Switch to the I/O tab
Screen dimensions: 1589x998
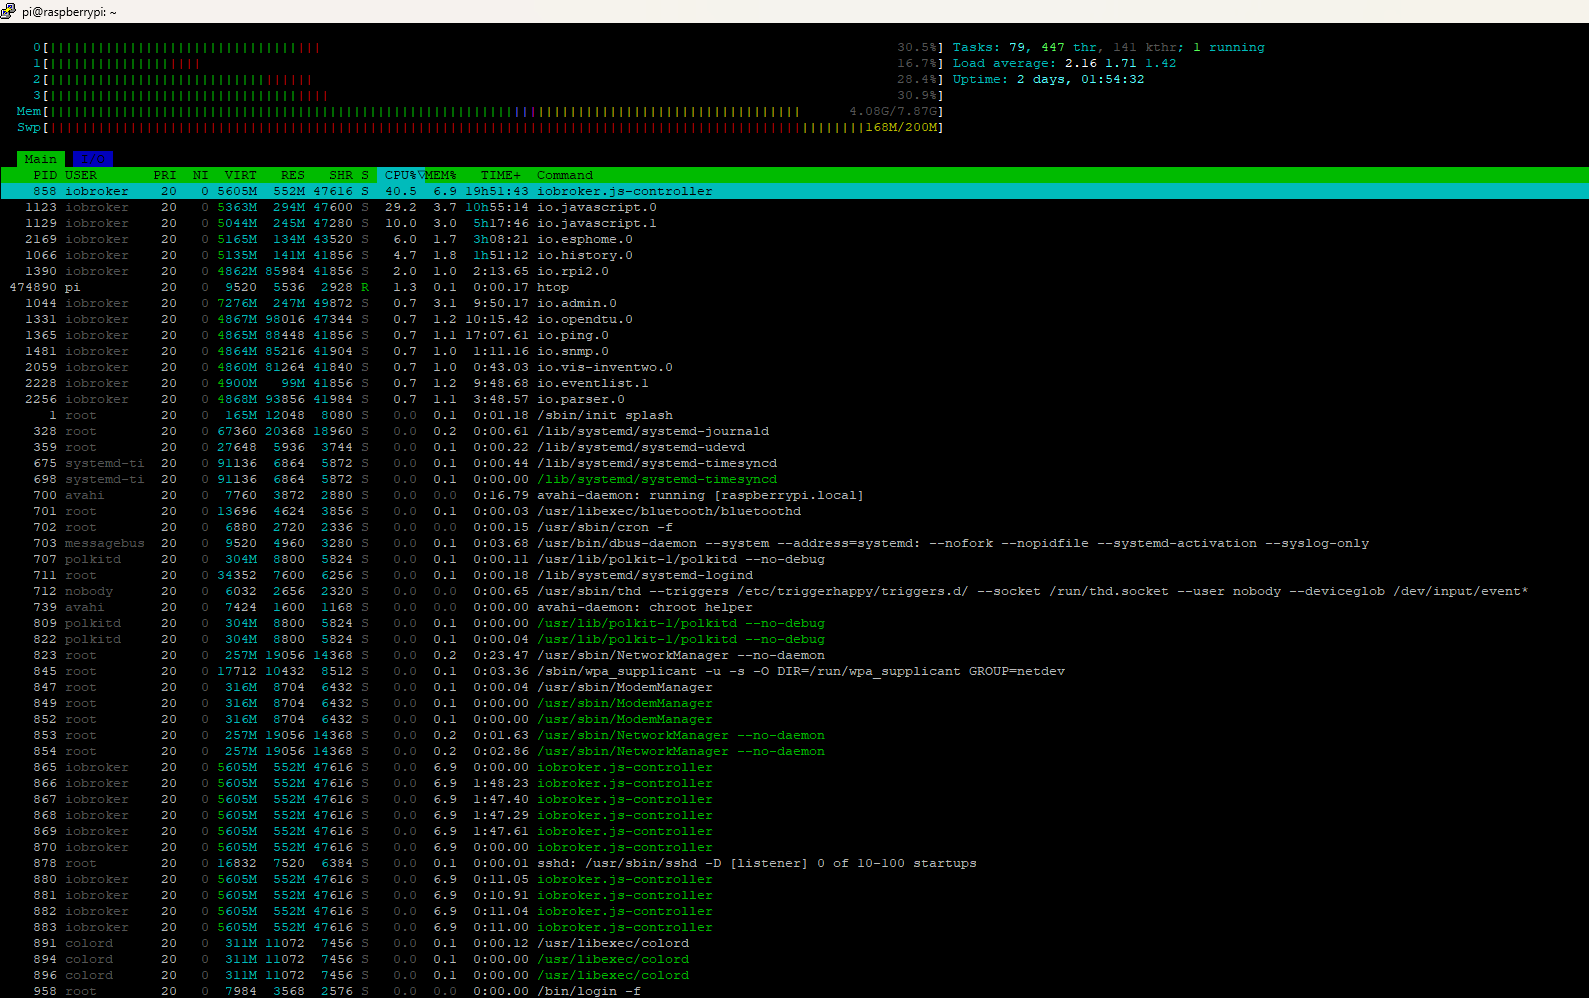pos(92,159)
